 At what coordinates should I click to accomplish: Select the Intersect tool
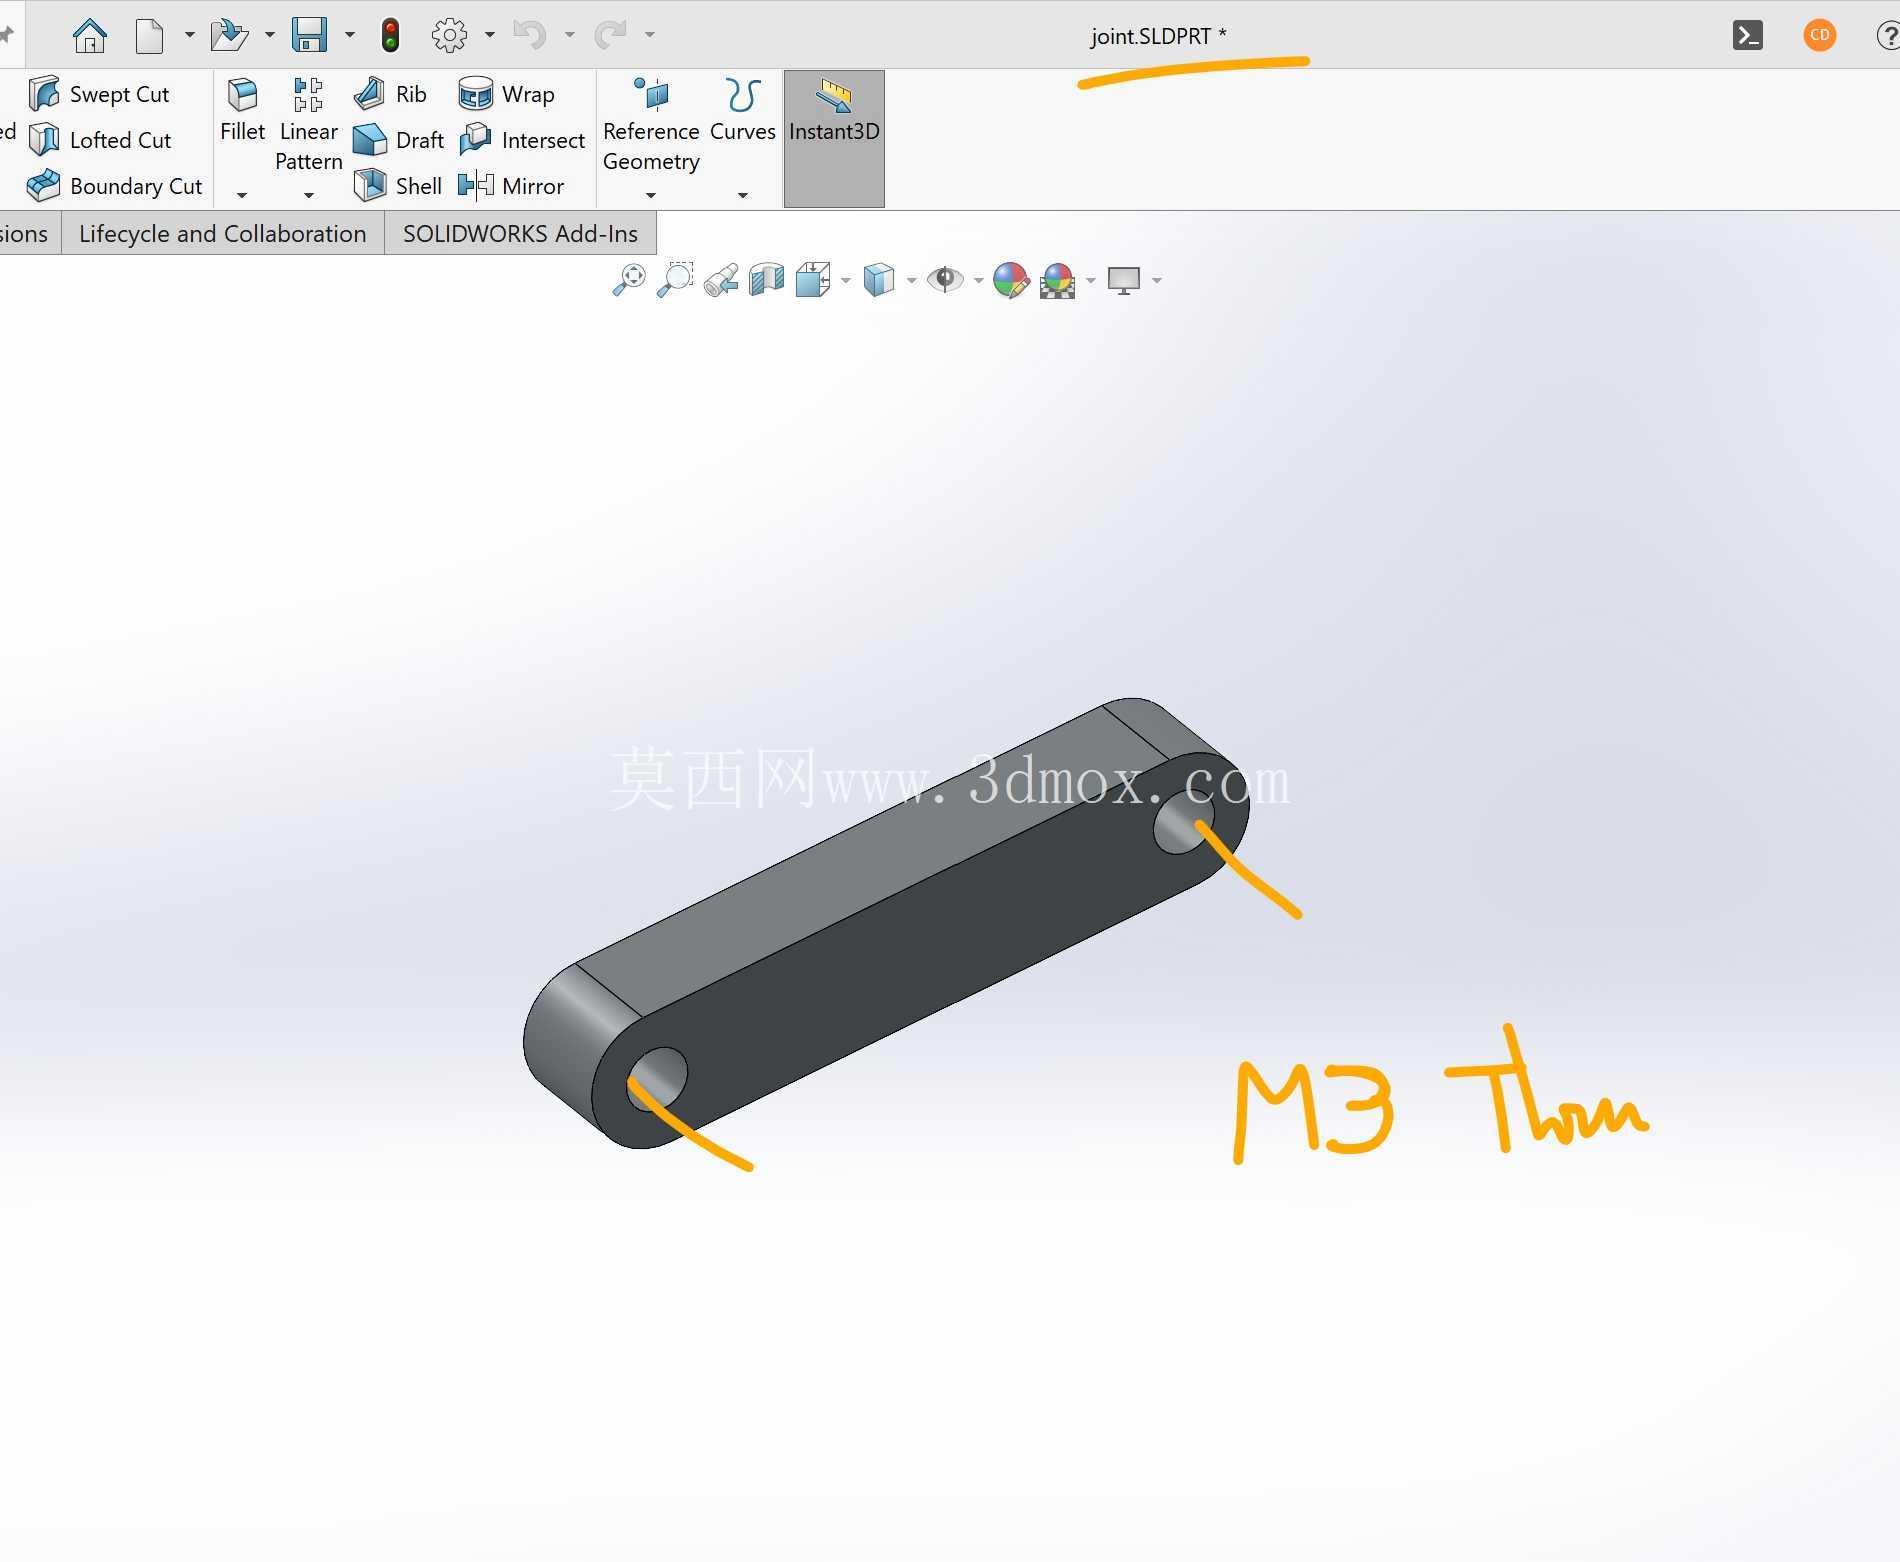click(x=521, y=140)
